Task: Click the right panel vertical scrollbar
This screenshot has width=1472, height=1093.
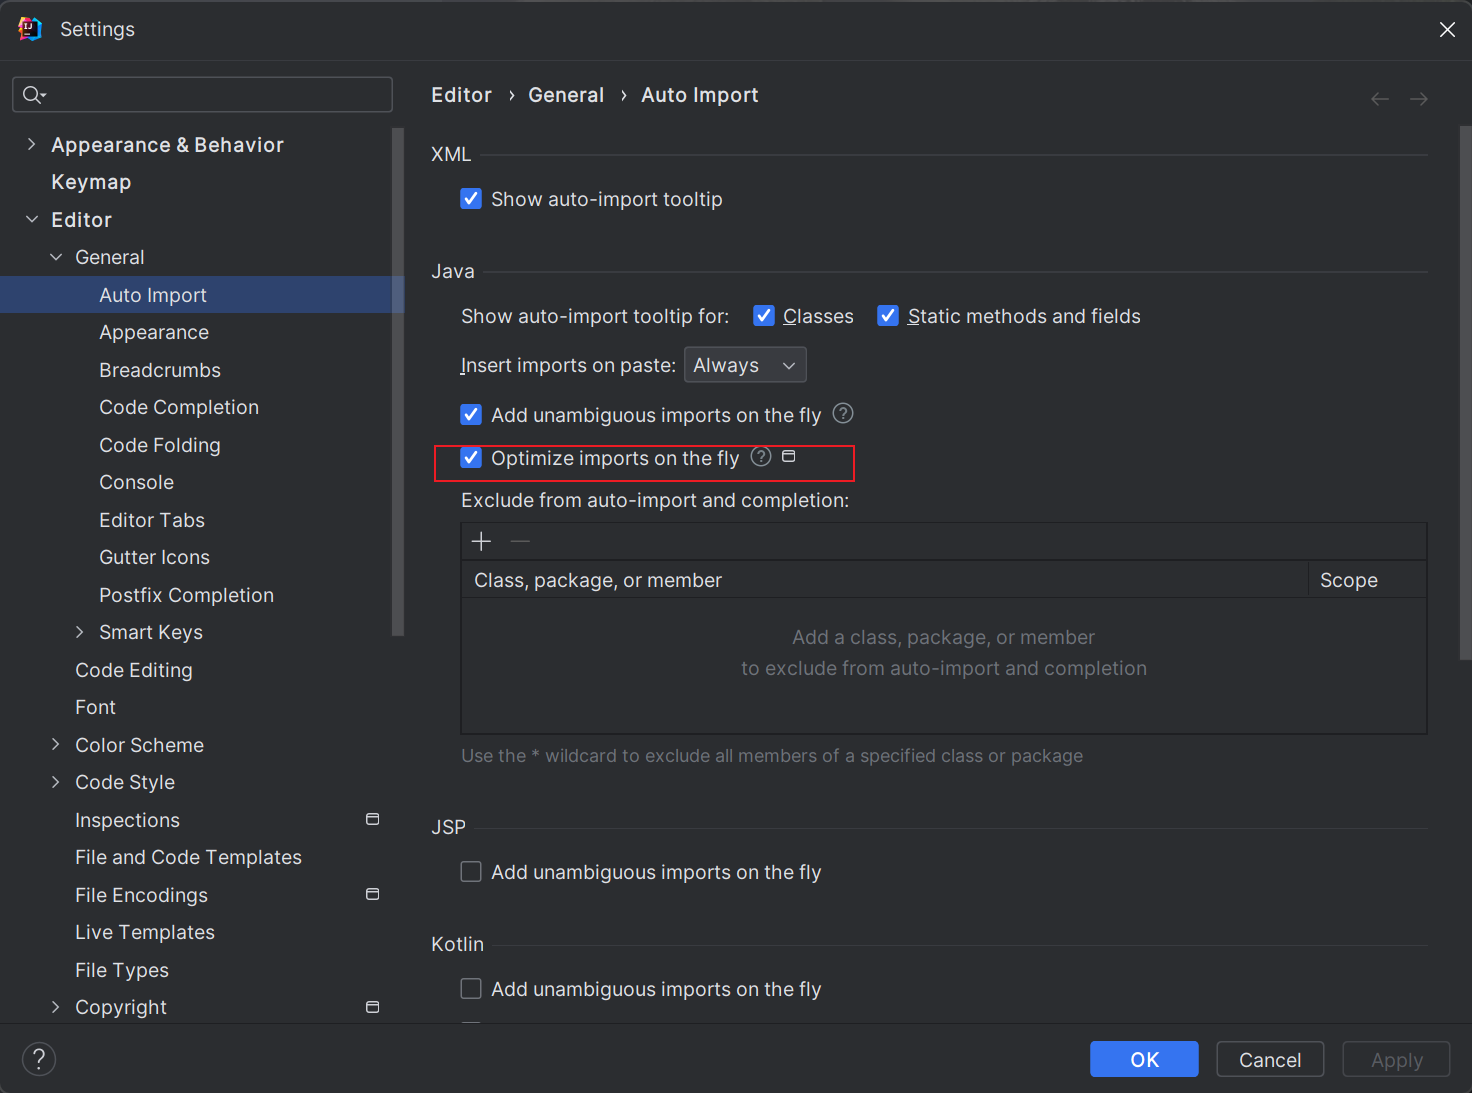Action: (x=1465, y=400)
